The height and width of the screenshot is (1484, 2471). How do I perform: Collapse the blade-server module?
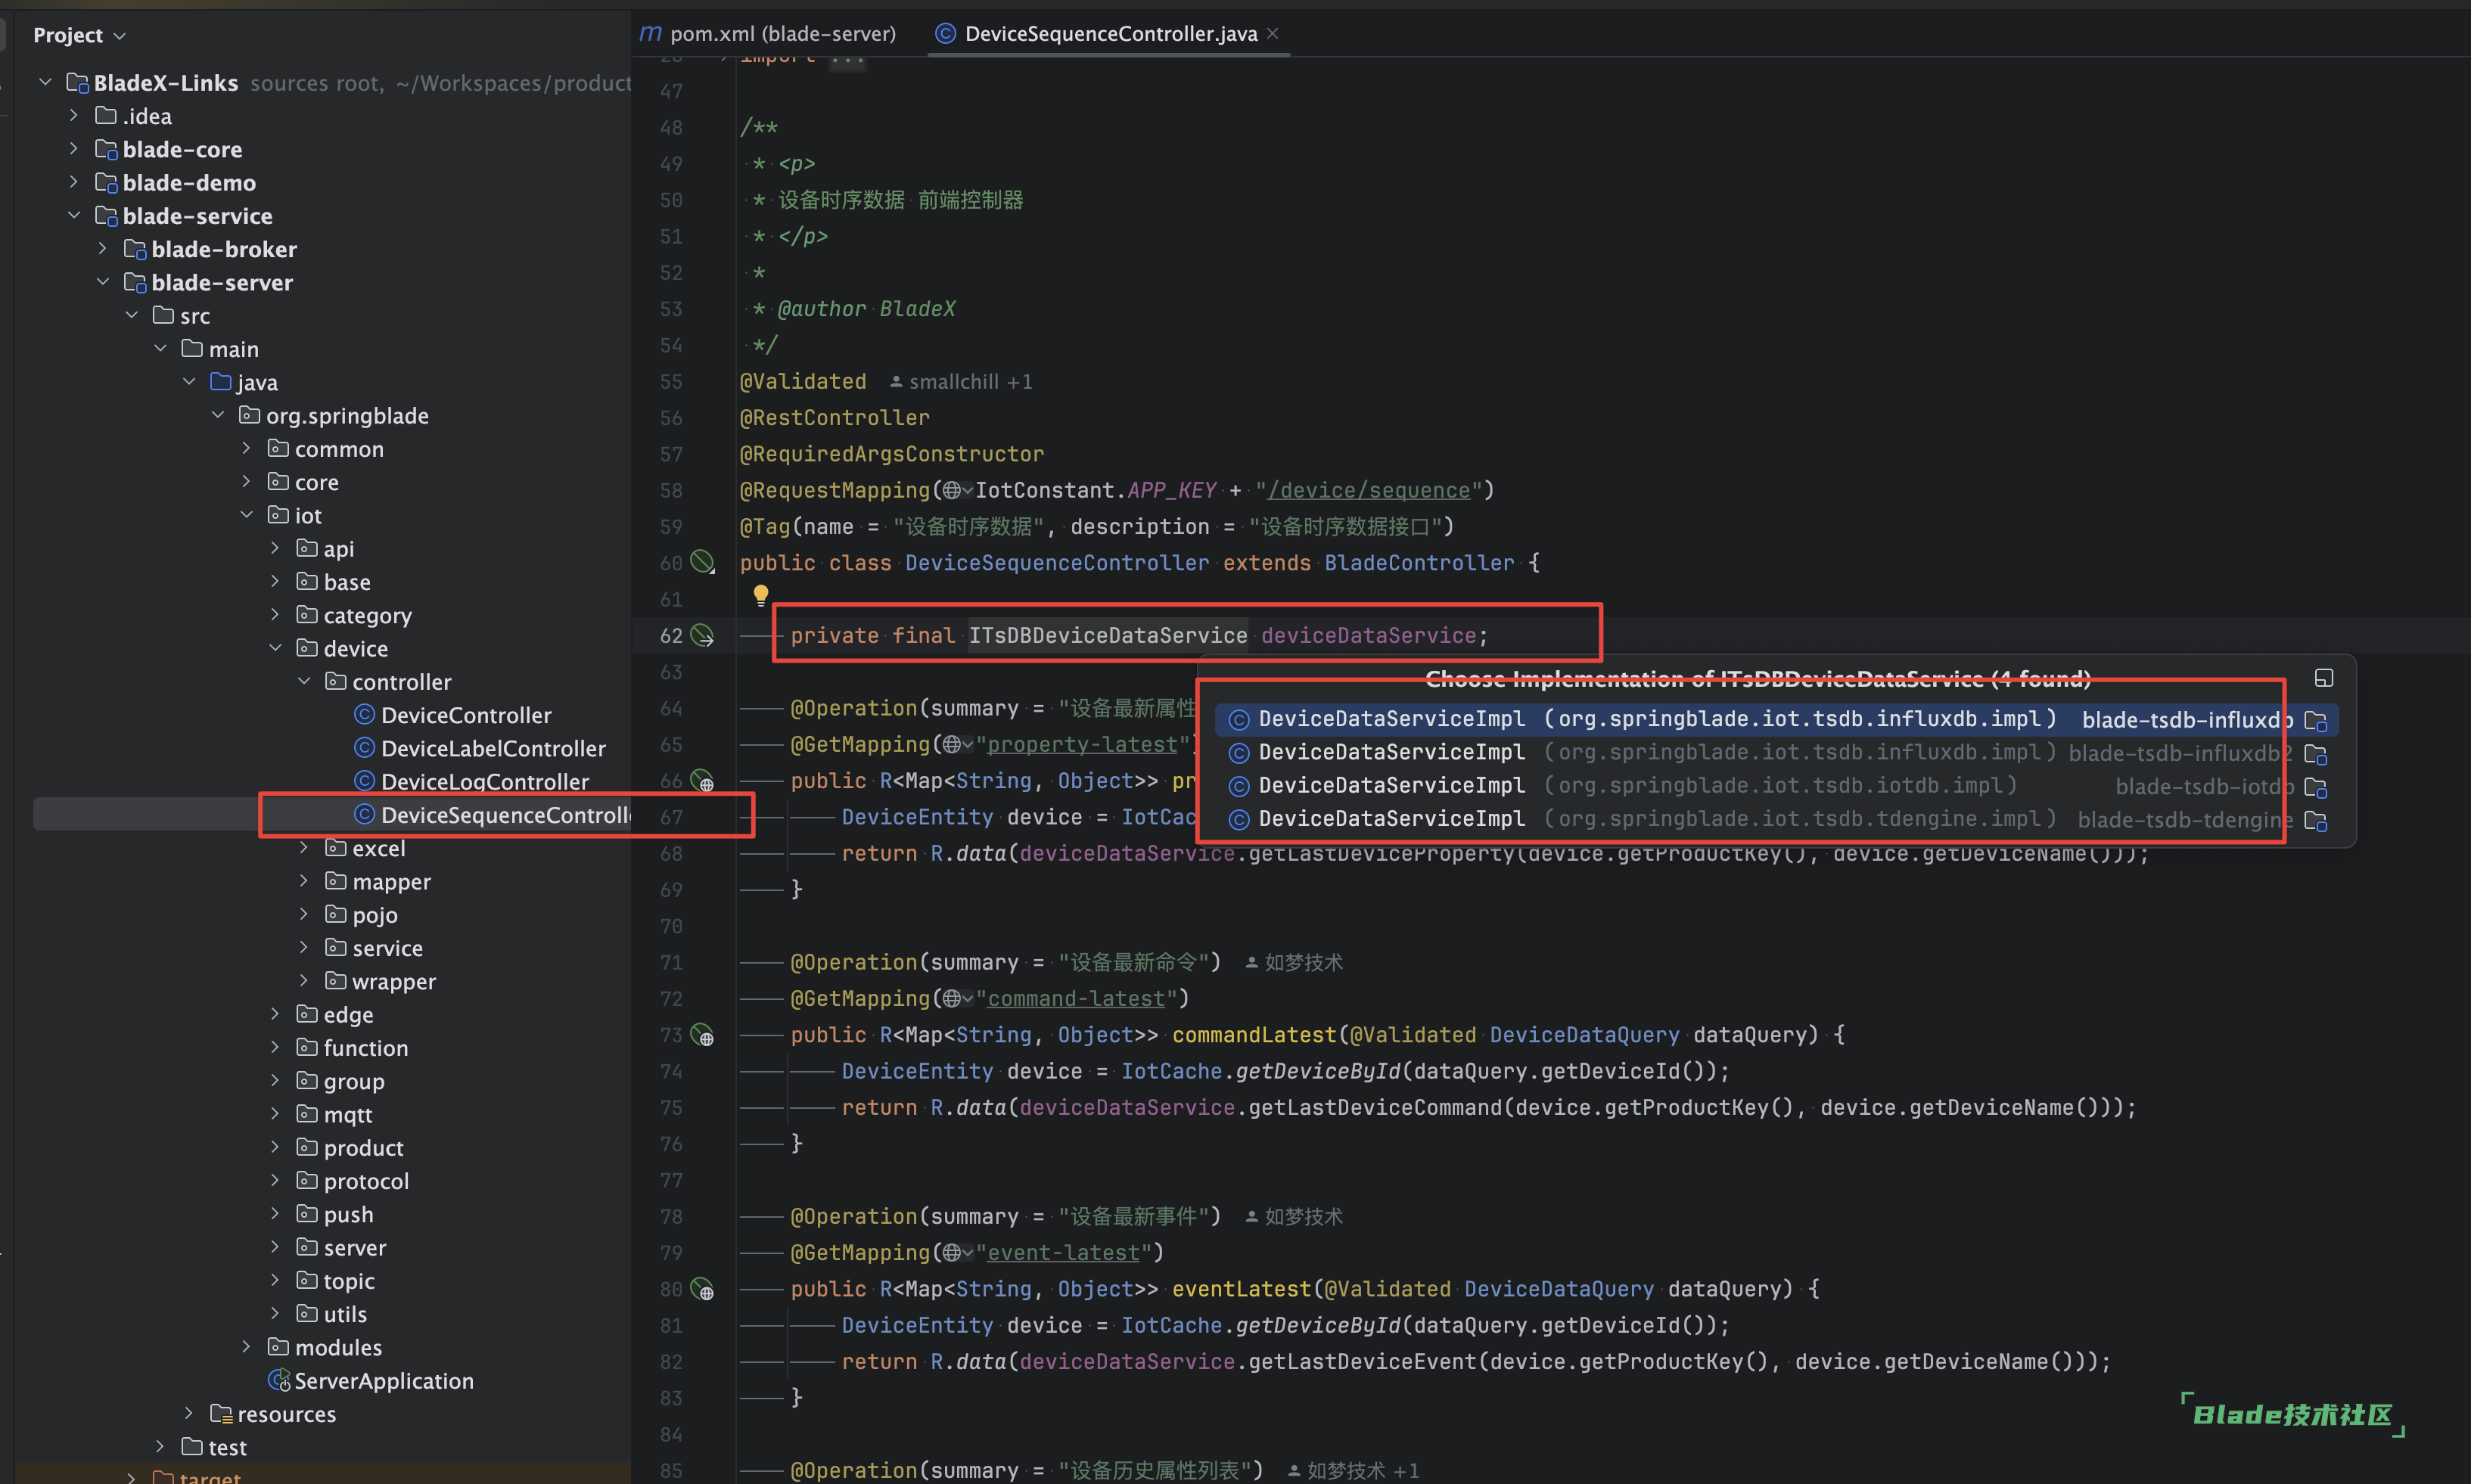click(x=102, y=282)
